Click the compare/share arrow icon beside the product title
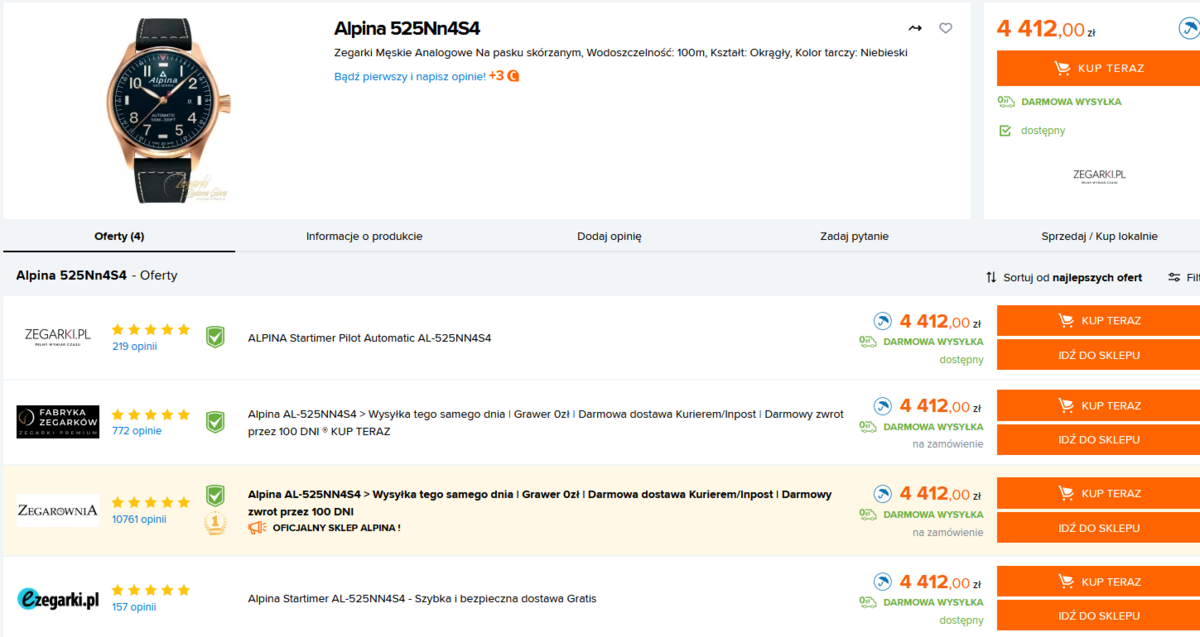This screenshot has height=637, width=1200. pyautogui.click(x=915, y=29)
